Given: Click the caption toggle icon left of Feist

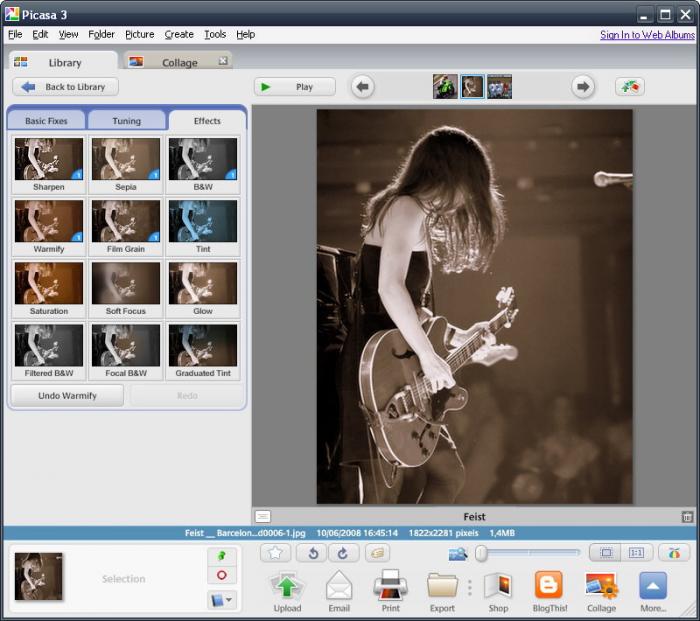Looking at the screenshot, I should pos(262,517).
